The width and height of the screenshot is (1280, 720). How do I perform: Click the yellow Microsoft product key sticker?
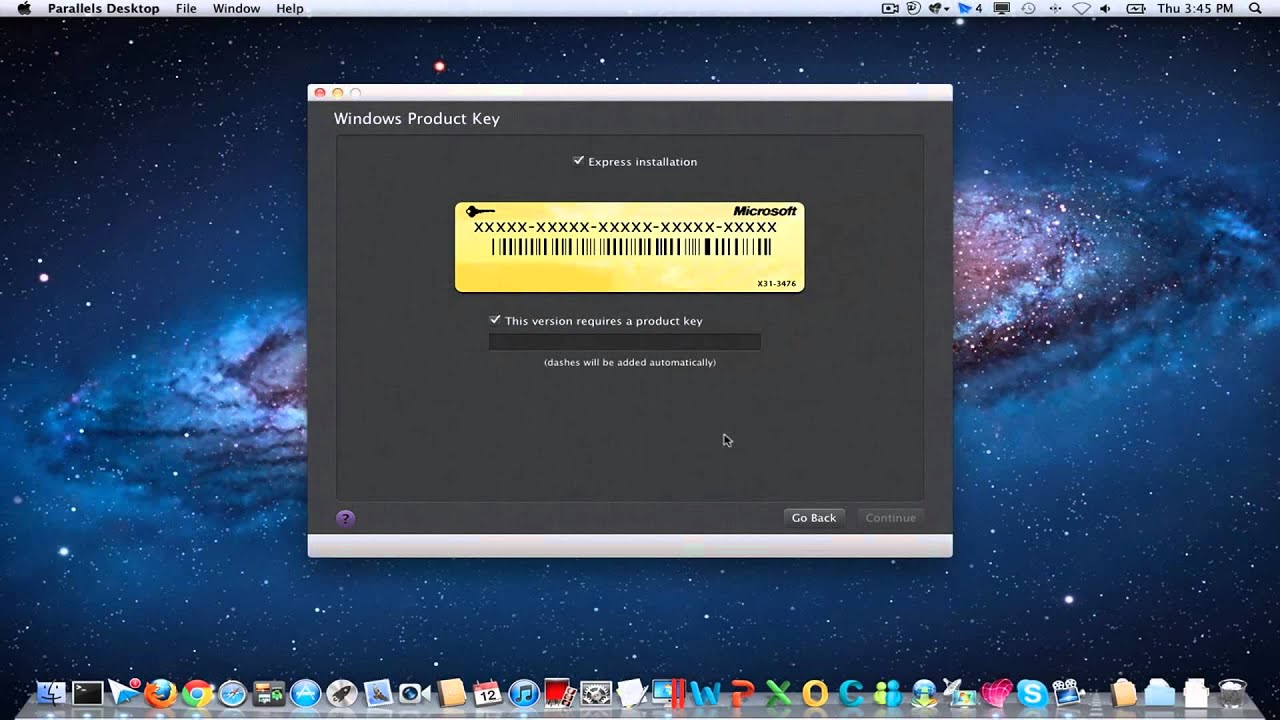[630, 247]
